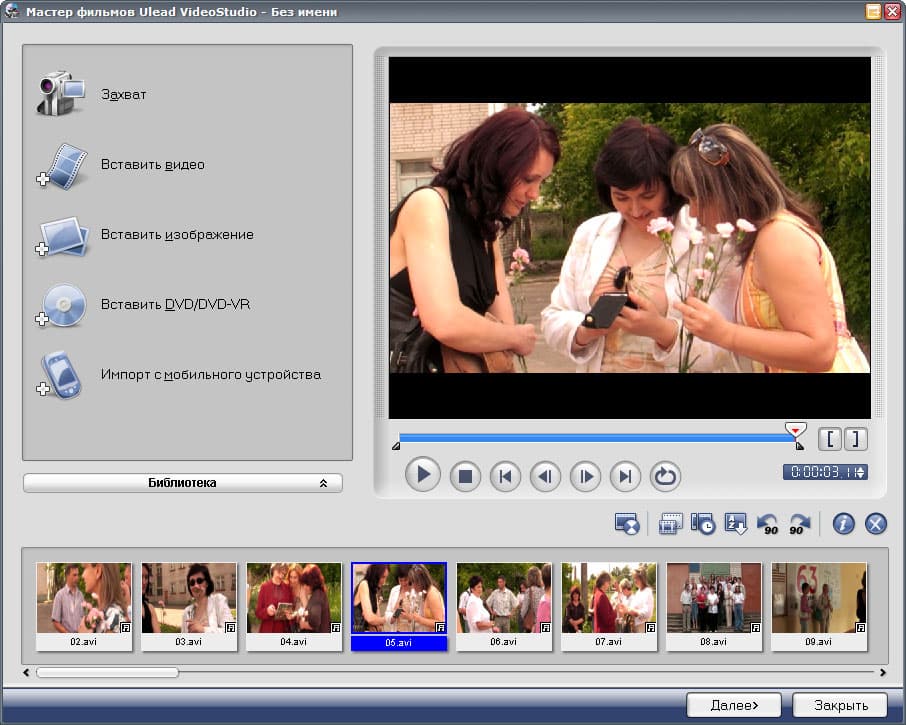Image resolution: width=906 pixels, height=725 pixels.
Task: Click scroll right arrow of clip list
Action: click(x=882, y=672)
